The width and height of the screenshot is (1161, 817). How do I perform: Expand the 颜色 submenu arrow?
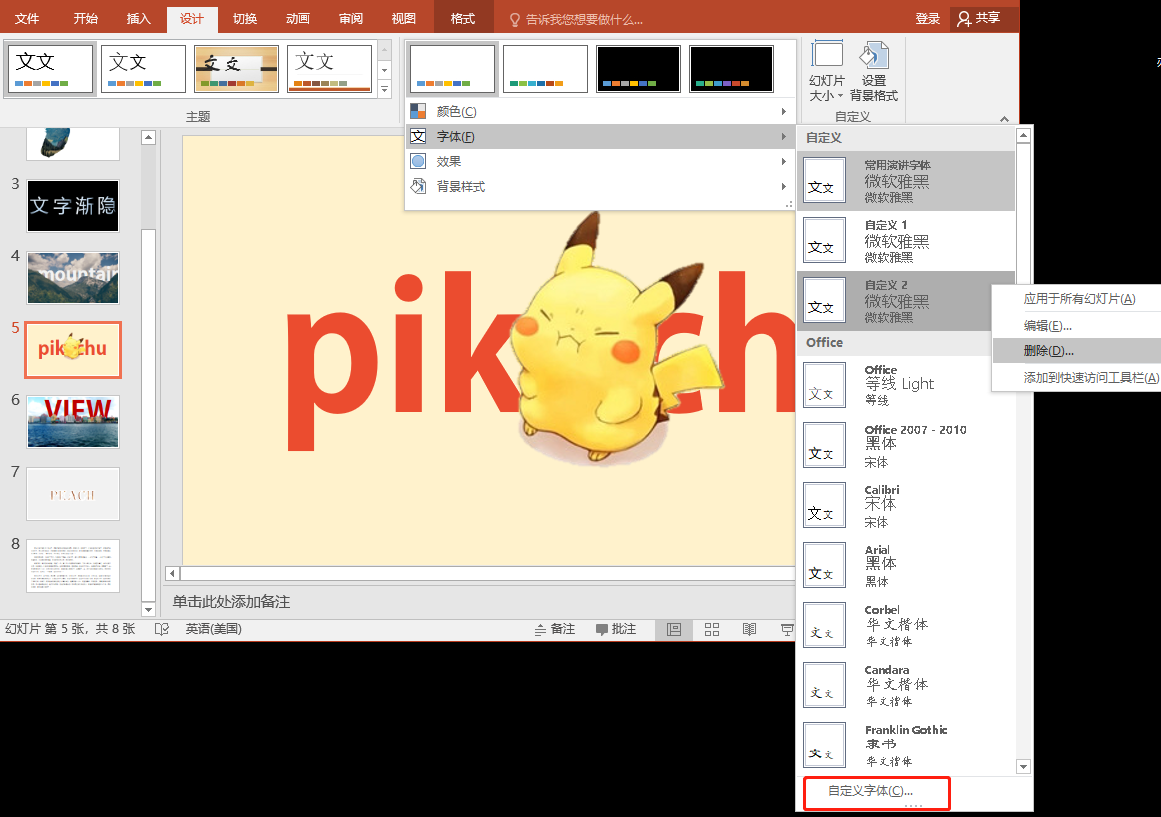pos(783,112)
